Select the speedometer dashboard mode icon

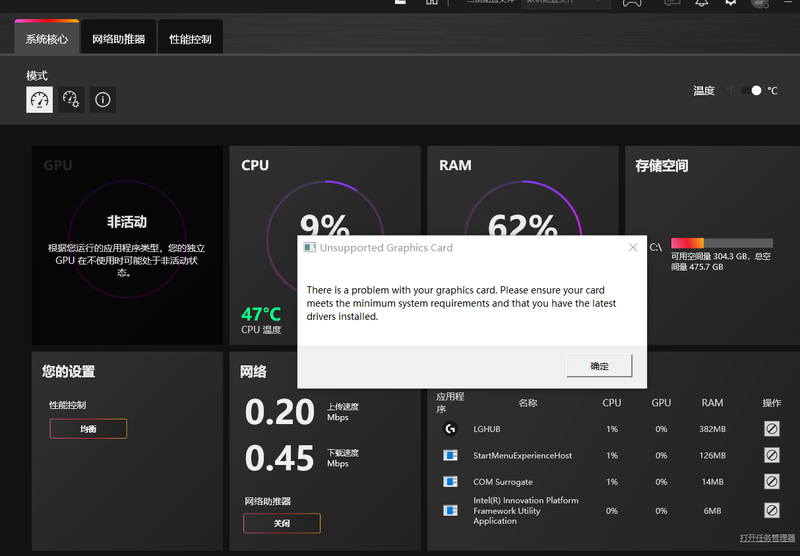click(x=39, y=99)
